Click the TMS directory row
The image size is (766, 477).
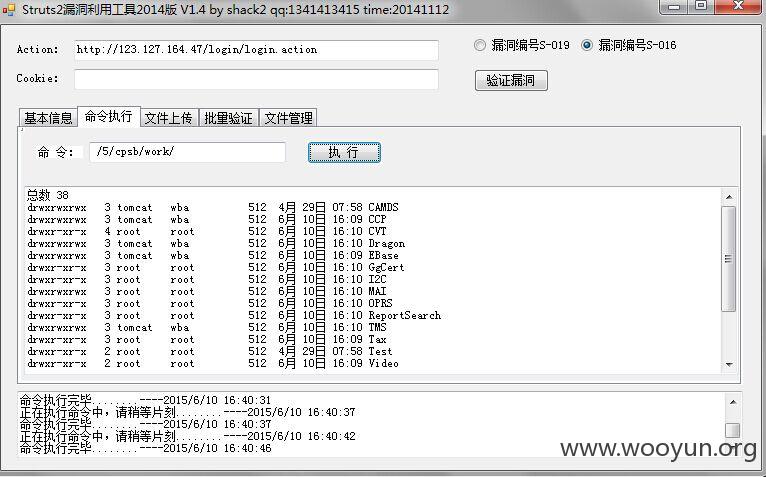click(207, 327)
